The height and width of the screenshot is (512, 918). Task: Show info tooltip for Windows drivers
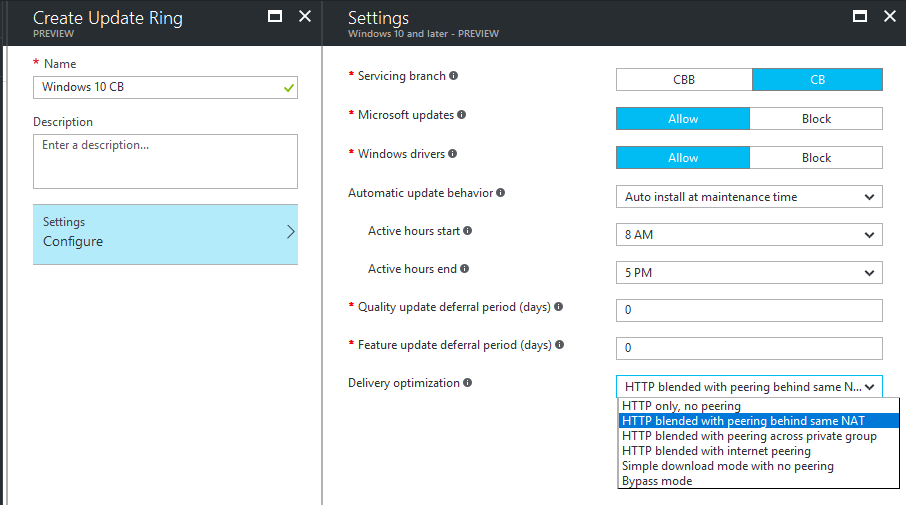(453, 153)
